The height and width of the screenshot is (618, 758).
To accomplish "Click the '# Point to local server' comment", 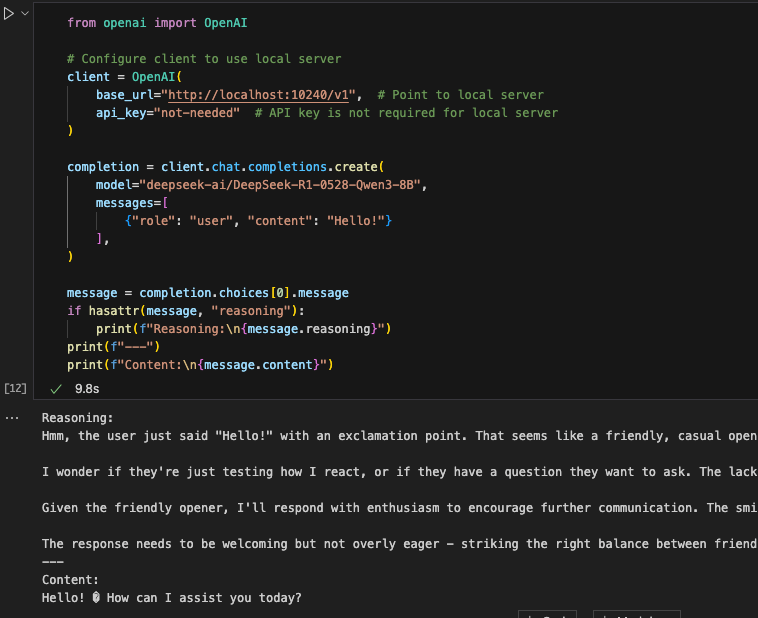I will [460, 95].
